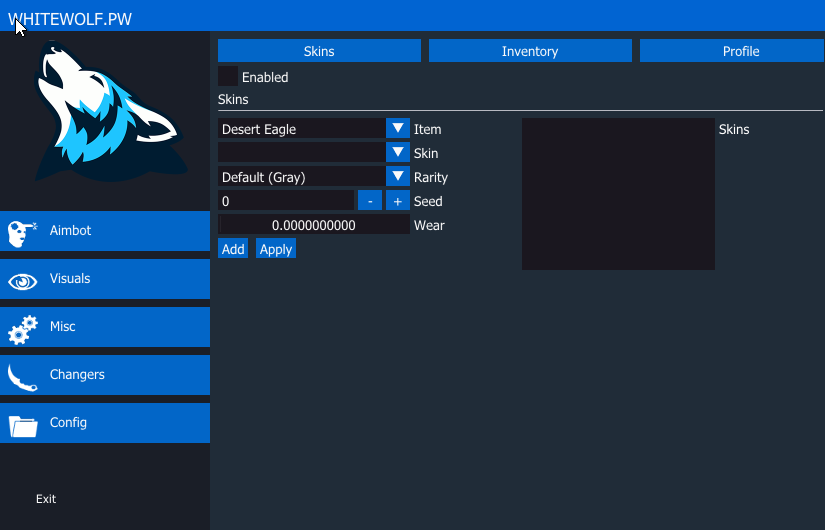Click the Aimbot head icon
Image resolution: width=825 pixels, height=530 pixels.
(22, 232)
